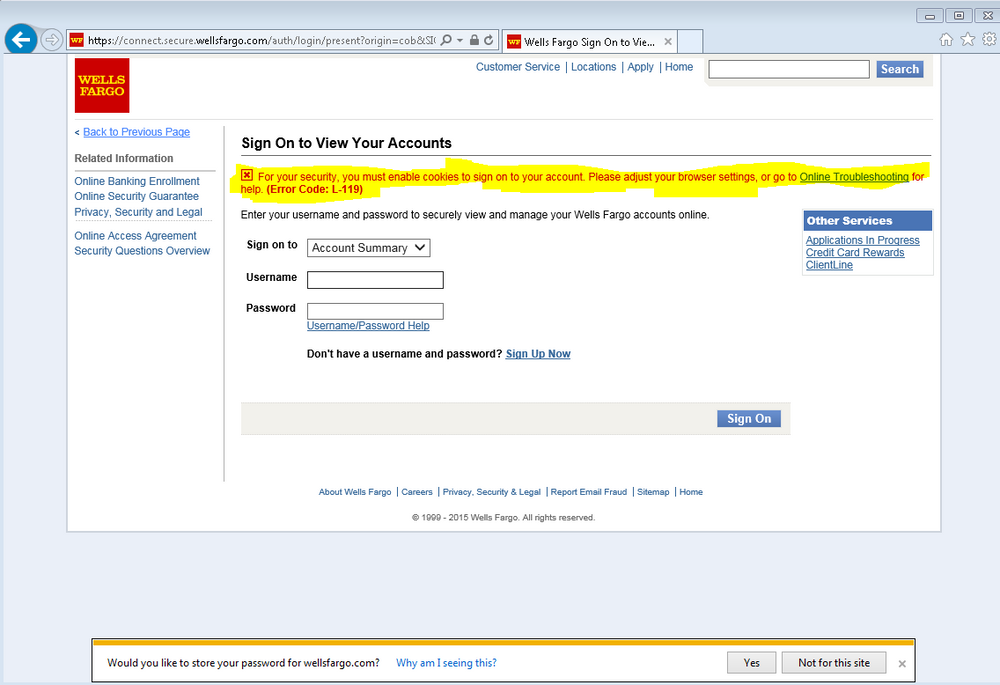The width and height of the screenshot is (1000, 685).
Task: Click the Other Services heading
Action: click(849, 221)
